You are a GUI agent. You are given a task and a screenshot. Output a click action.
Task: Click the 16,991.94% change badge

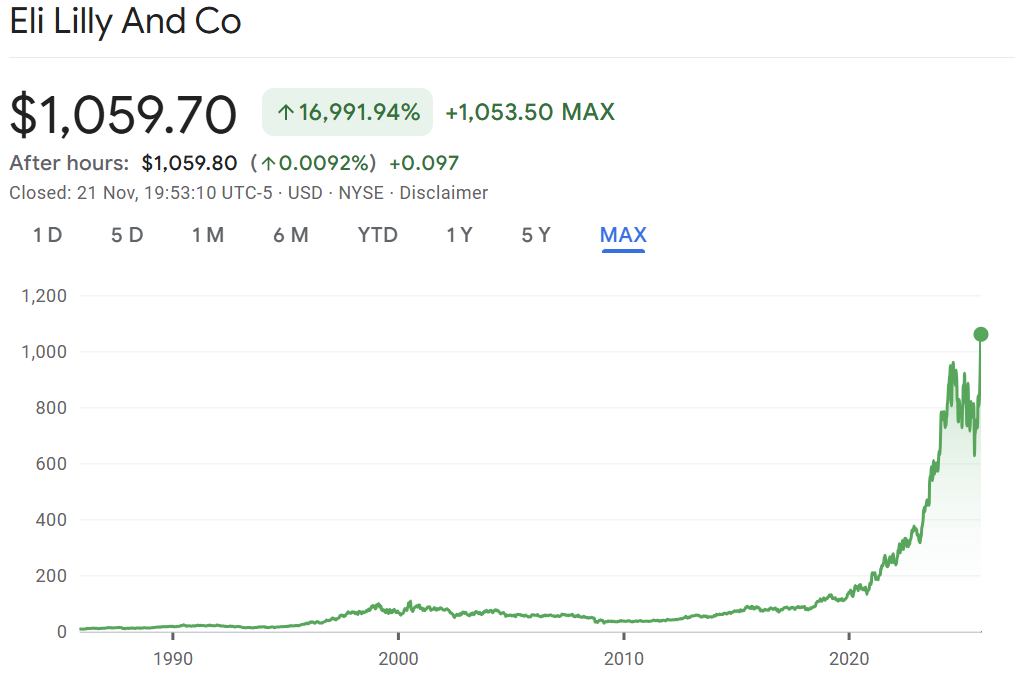(347, 112)
